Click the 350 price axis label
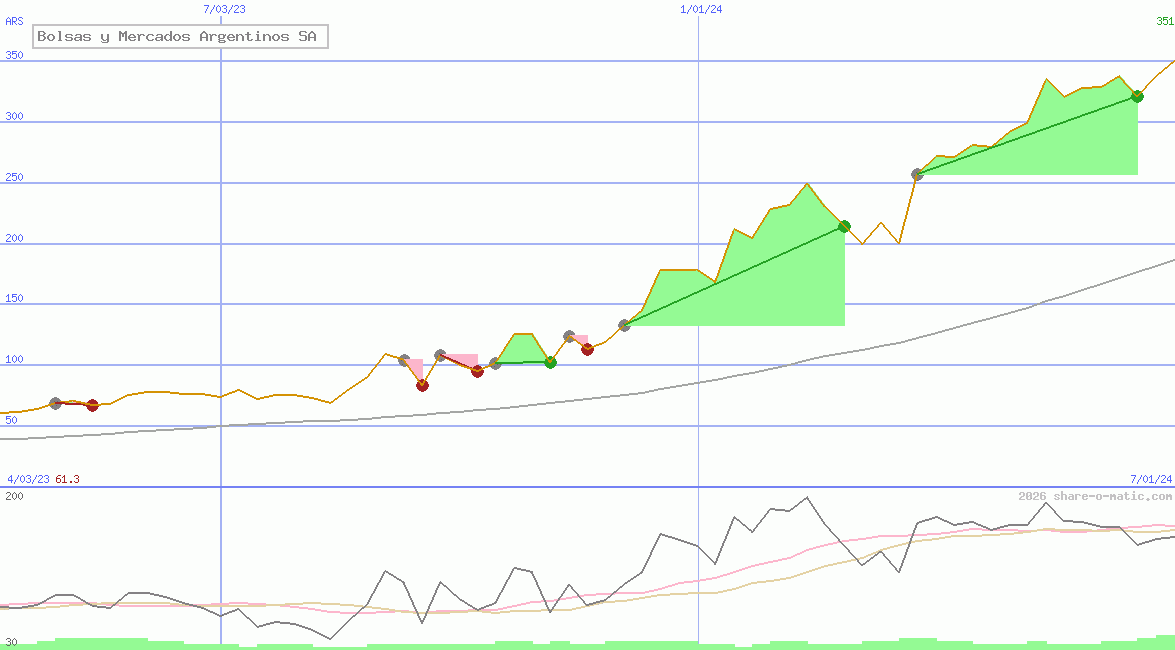The width and height of the screenshot is (1175, 650). (x=14, y=56)
